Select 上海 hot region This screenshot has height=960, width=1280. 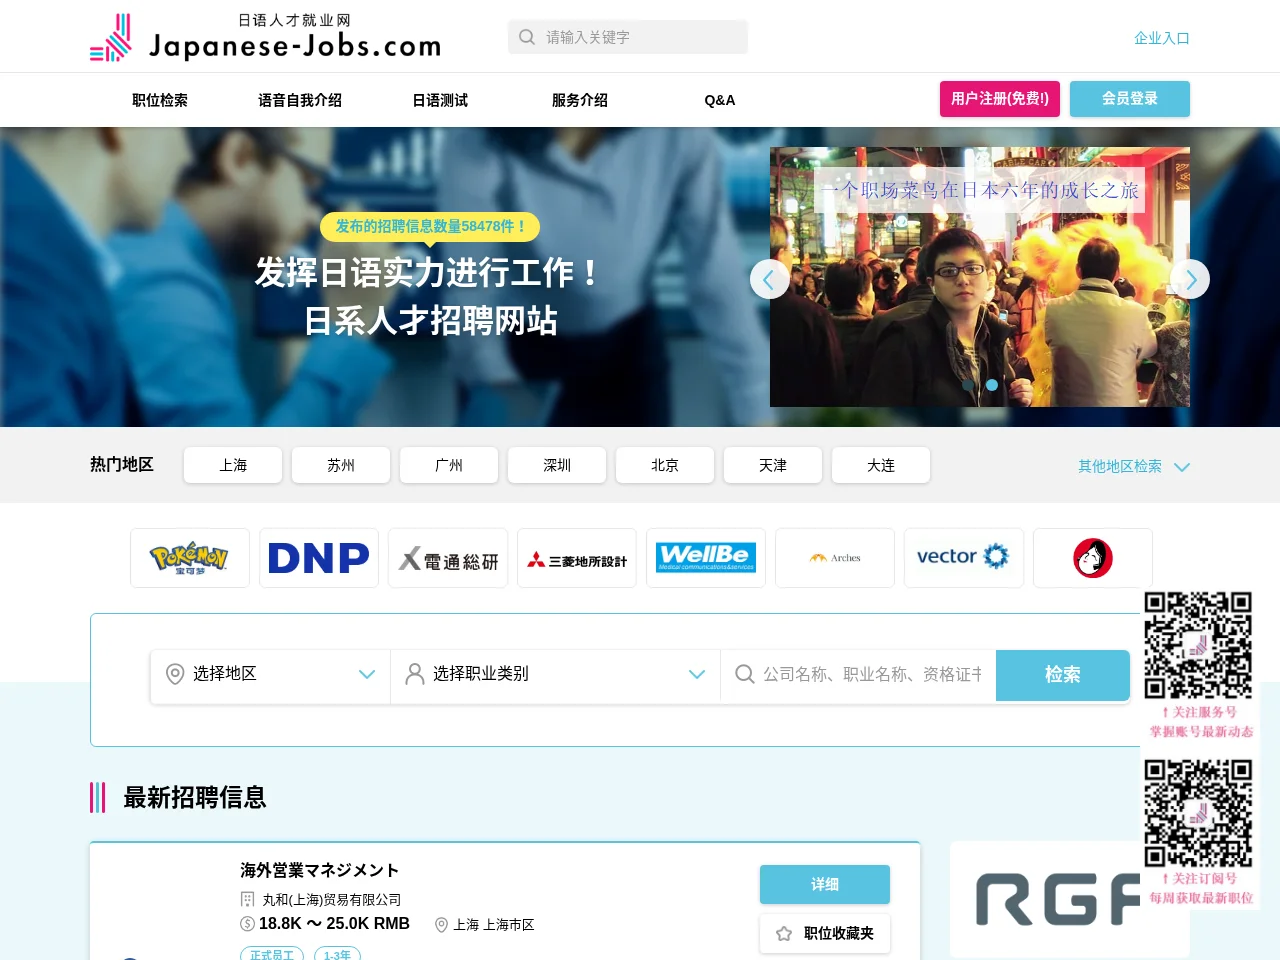pyautogui.click(x=233, y=465)
